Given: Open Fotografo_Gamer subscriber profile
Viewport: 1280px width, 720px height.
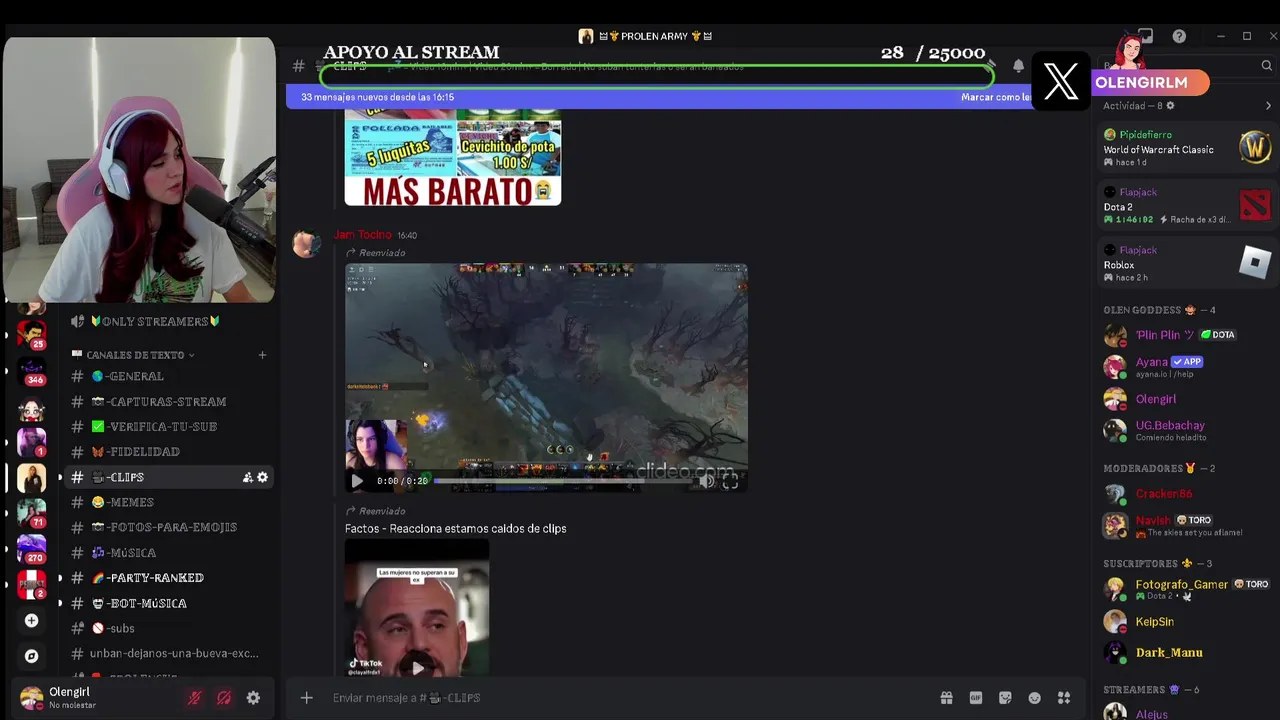Looking at the screenshot, I should [1187, 589].
